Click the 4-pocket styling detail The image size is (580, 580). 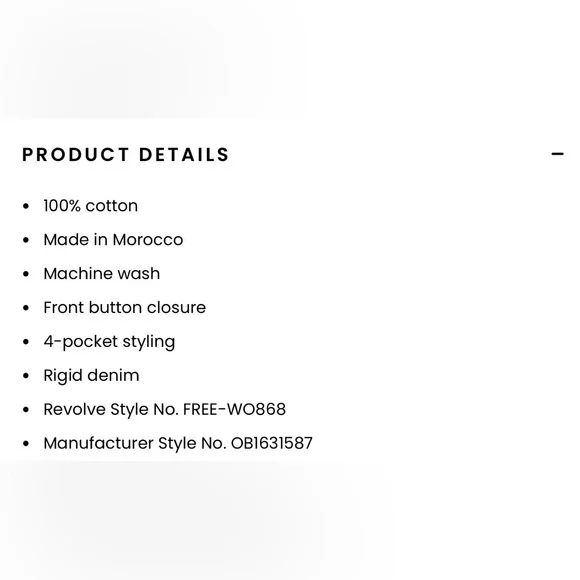coord(109,342)
